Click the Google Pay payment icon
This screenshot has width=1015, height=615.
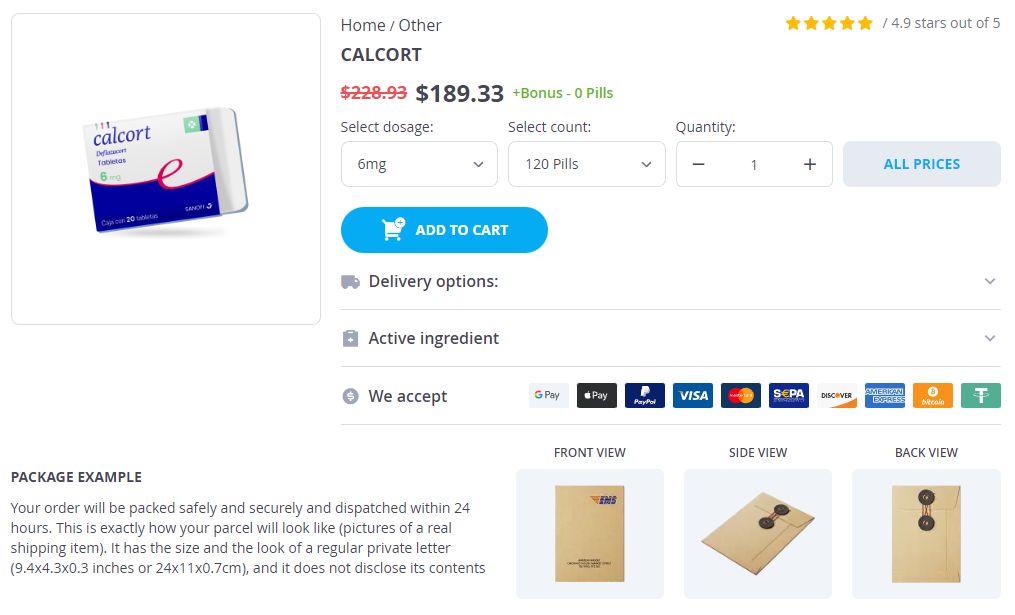click(x=548, y=395)
